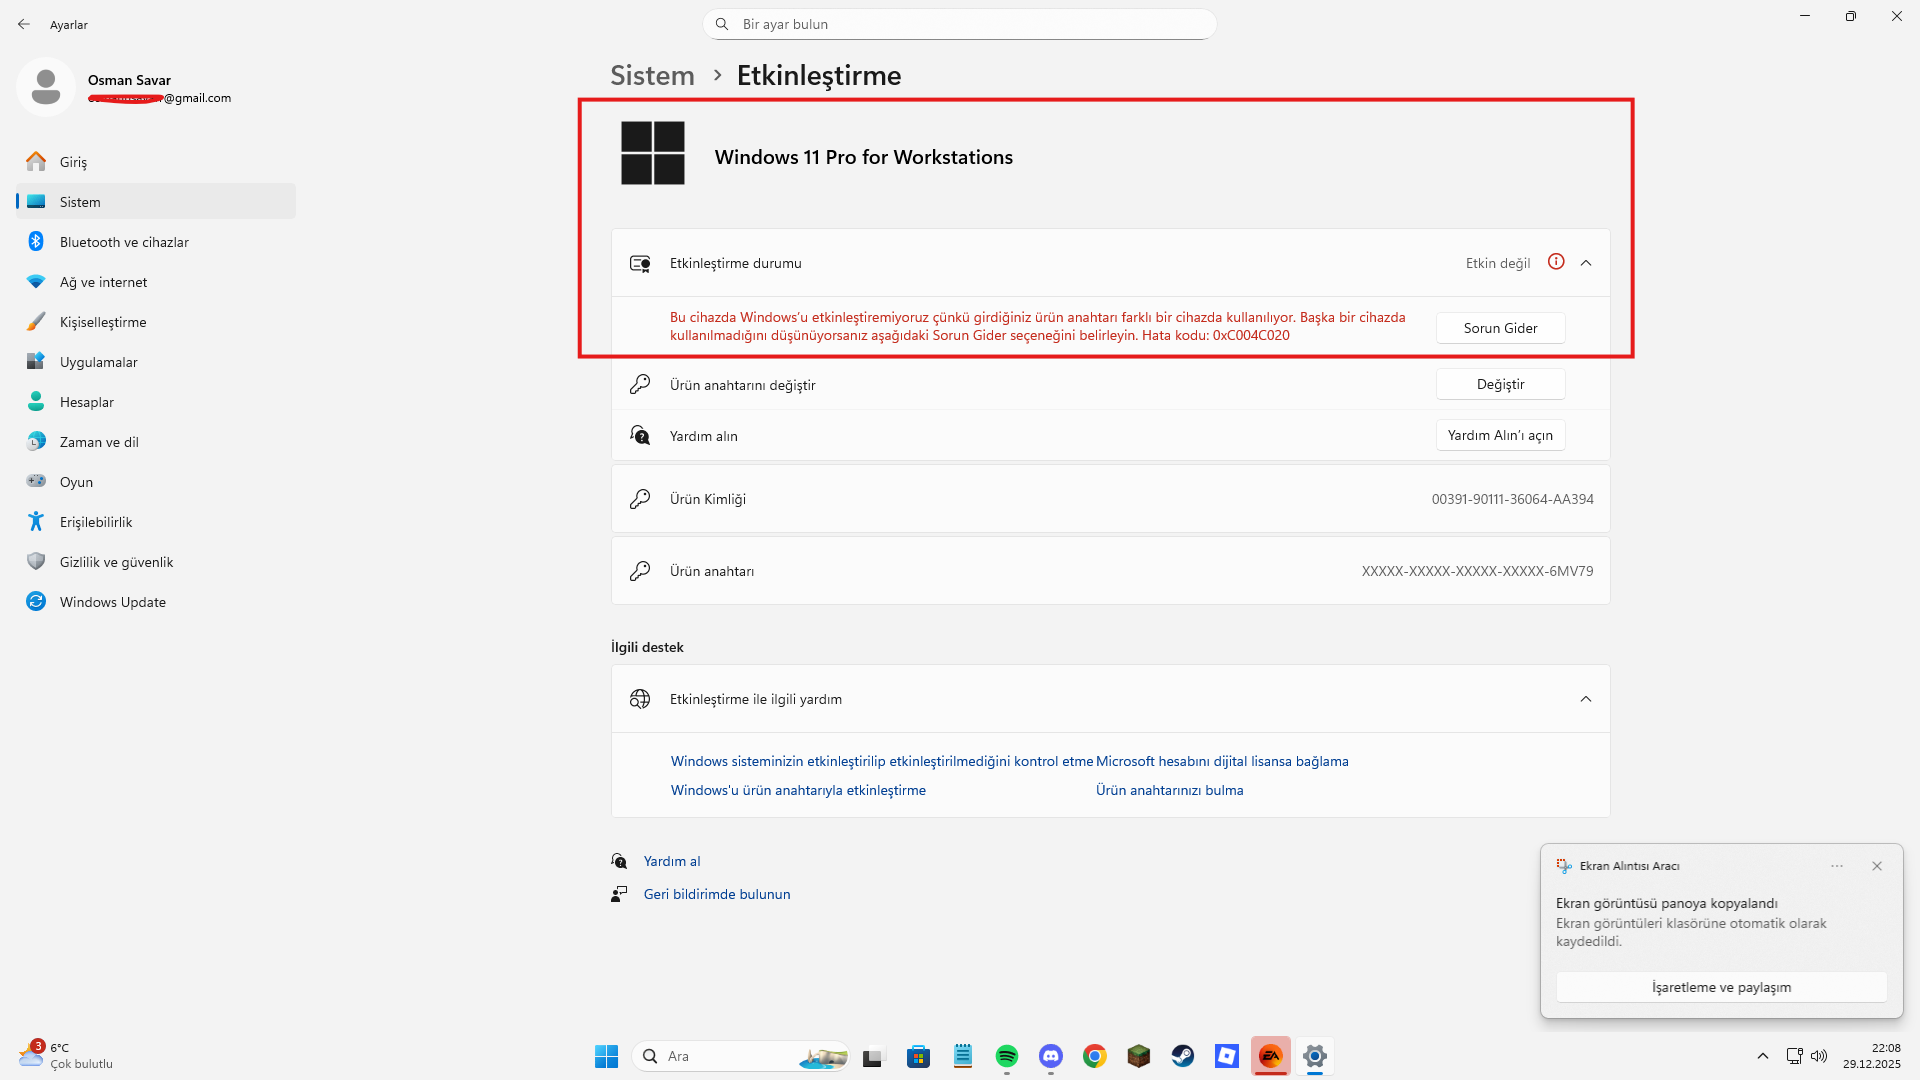Click the Yardım al link

[672, 861]
